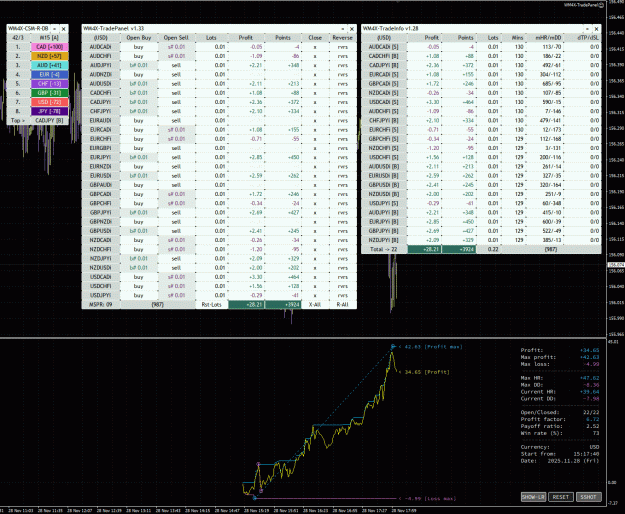The image size is (625, 514).
Task: Minimize the WM4X-TradePanel window
Action: point(342,29)
